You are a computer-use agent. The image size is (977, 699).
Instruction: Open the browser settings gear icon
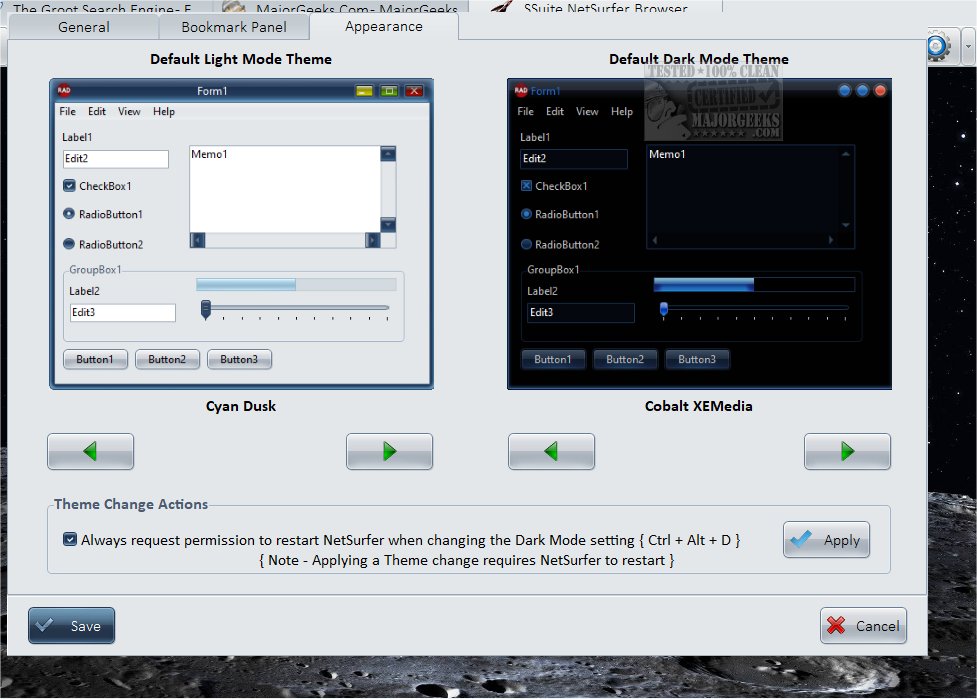(937, 45)
